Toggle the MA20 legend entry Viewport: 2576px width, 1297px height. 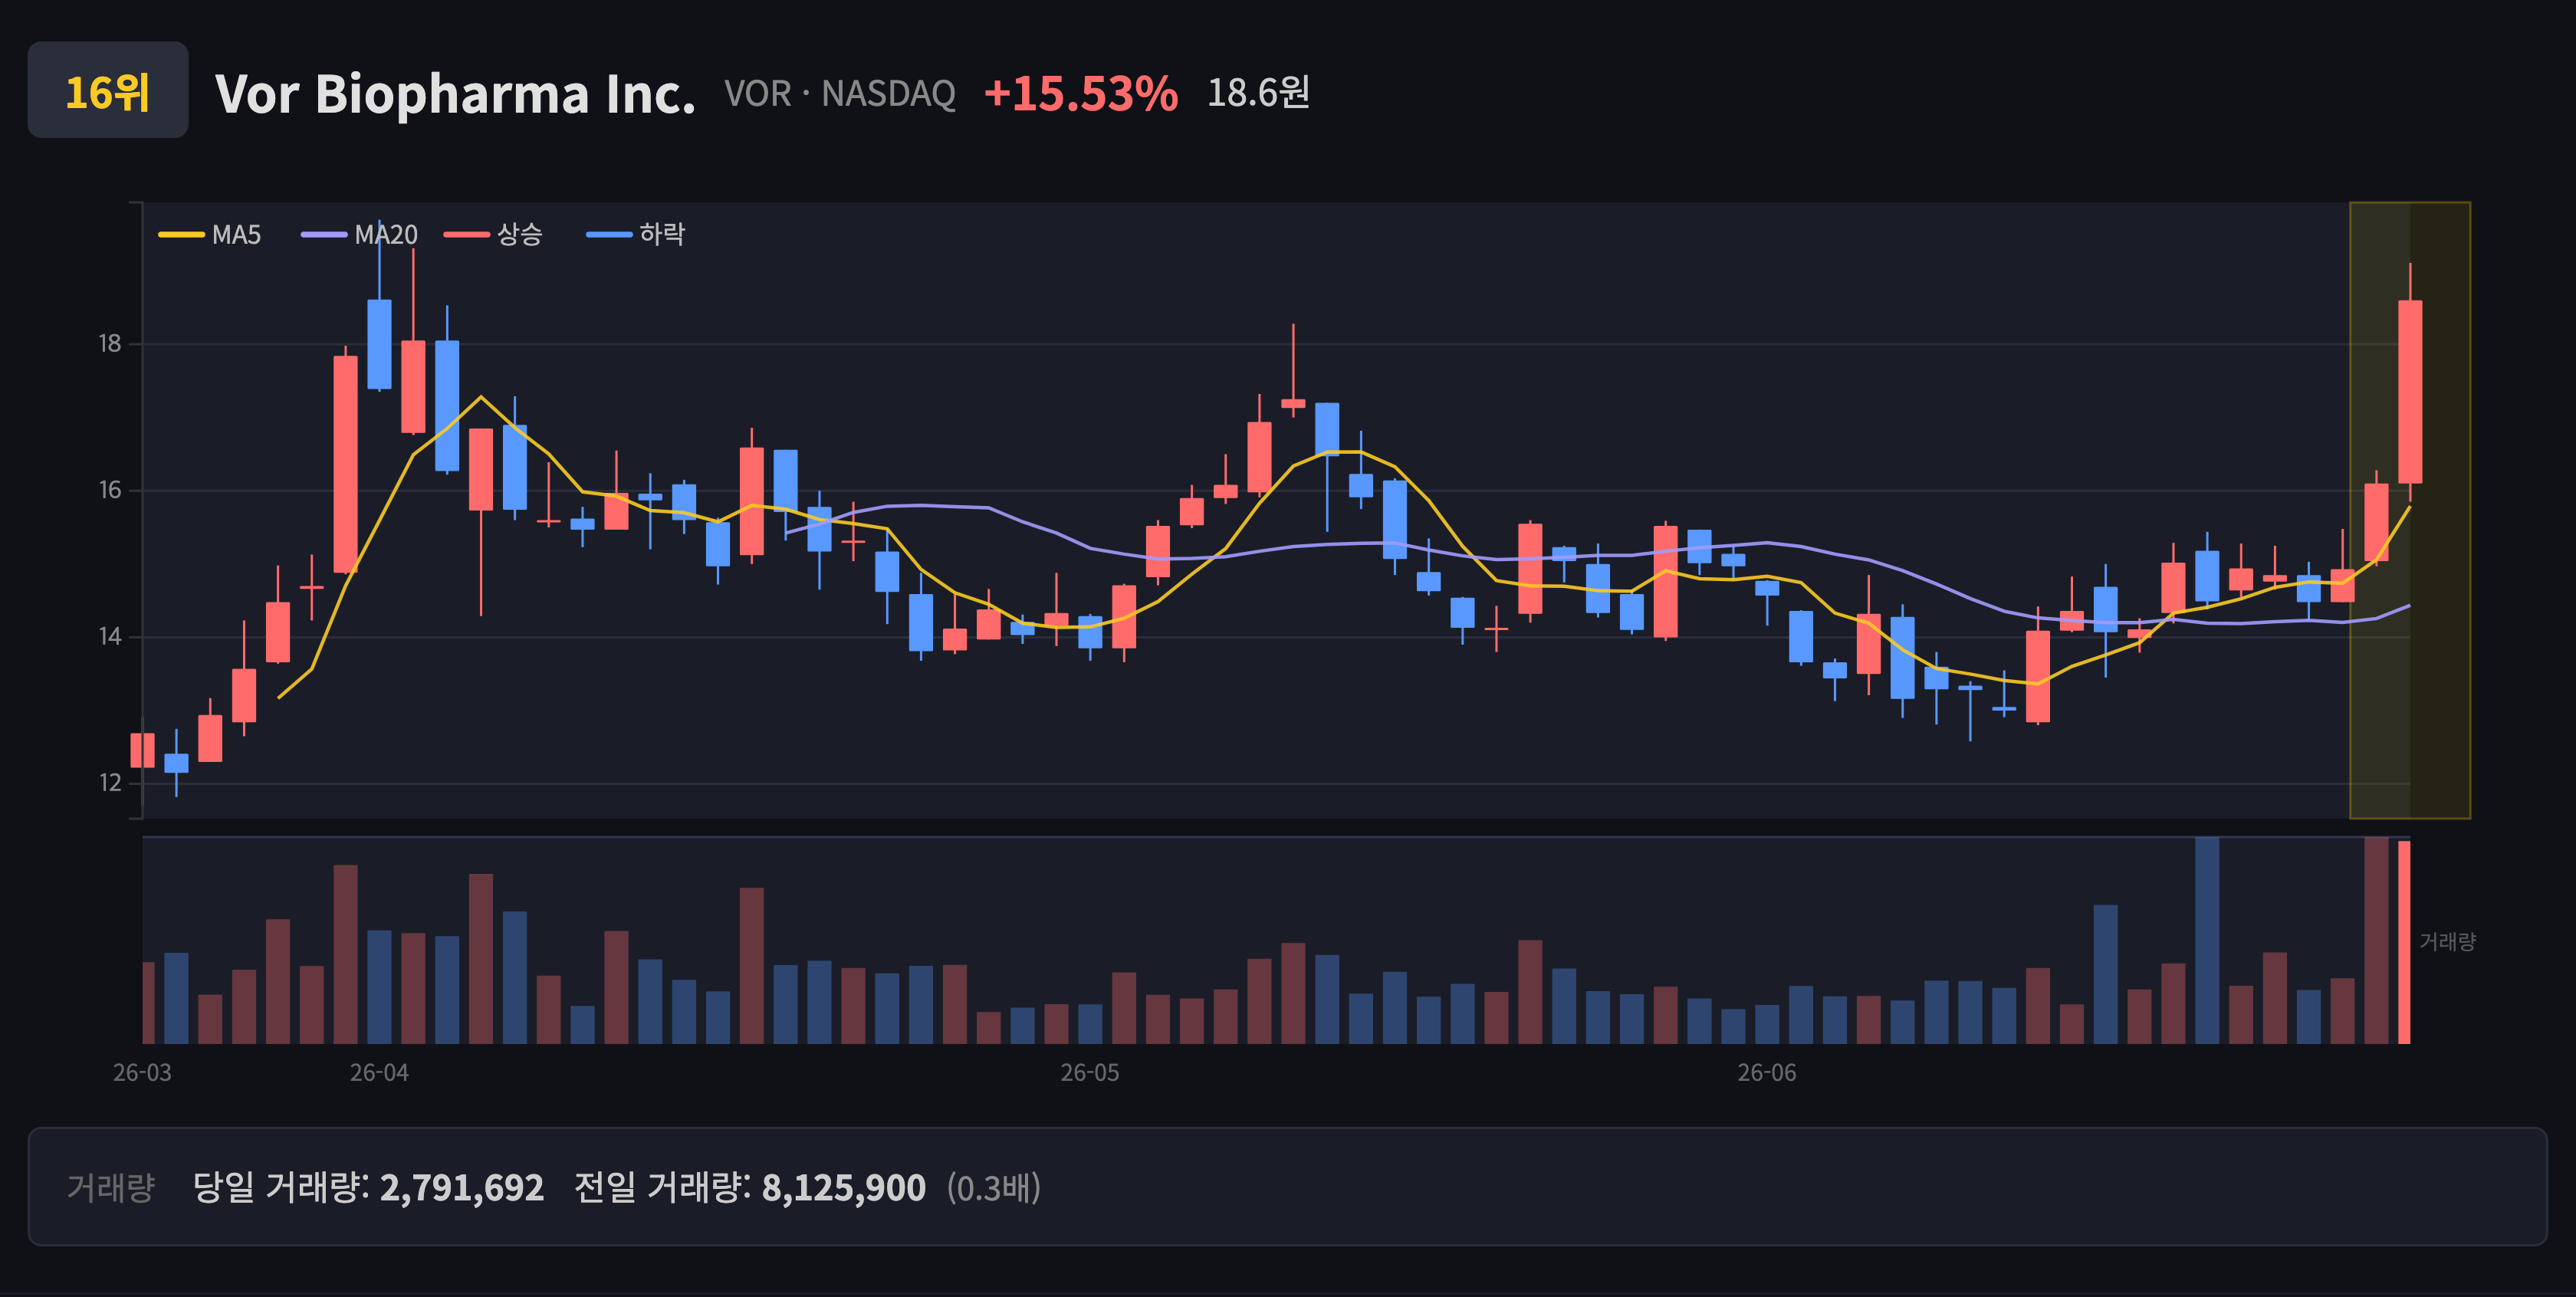(360, 235)
